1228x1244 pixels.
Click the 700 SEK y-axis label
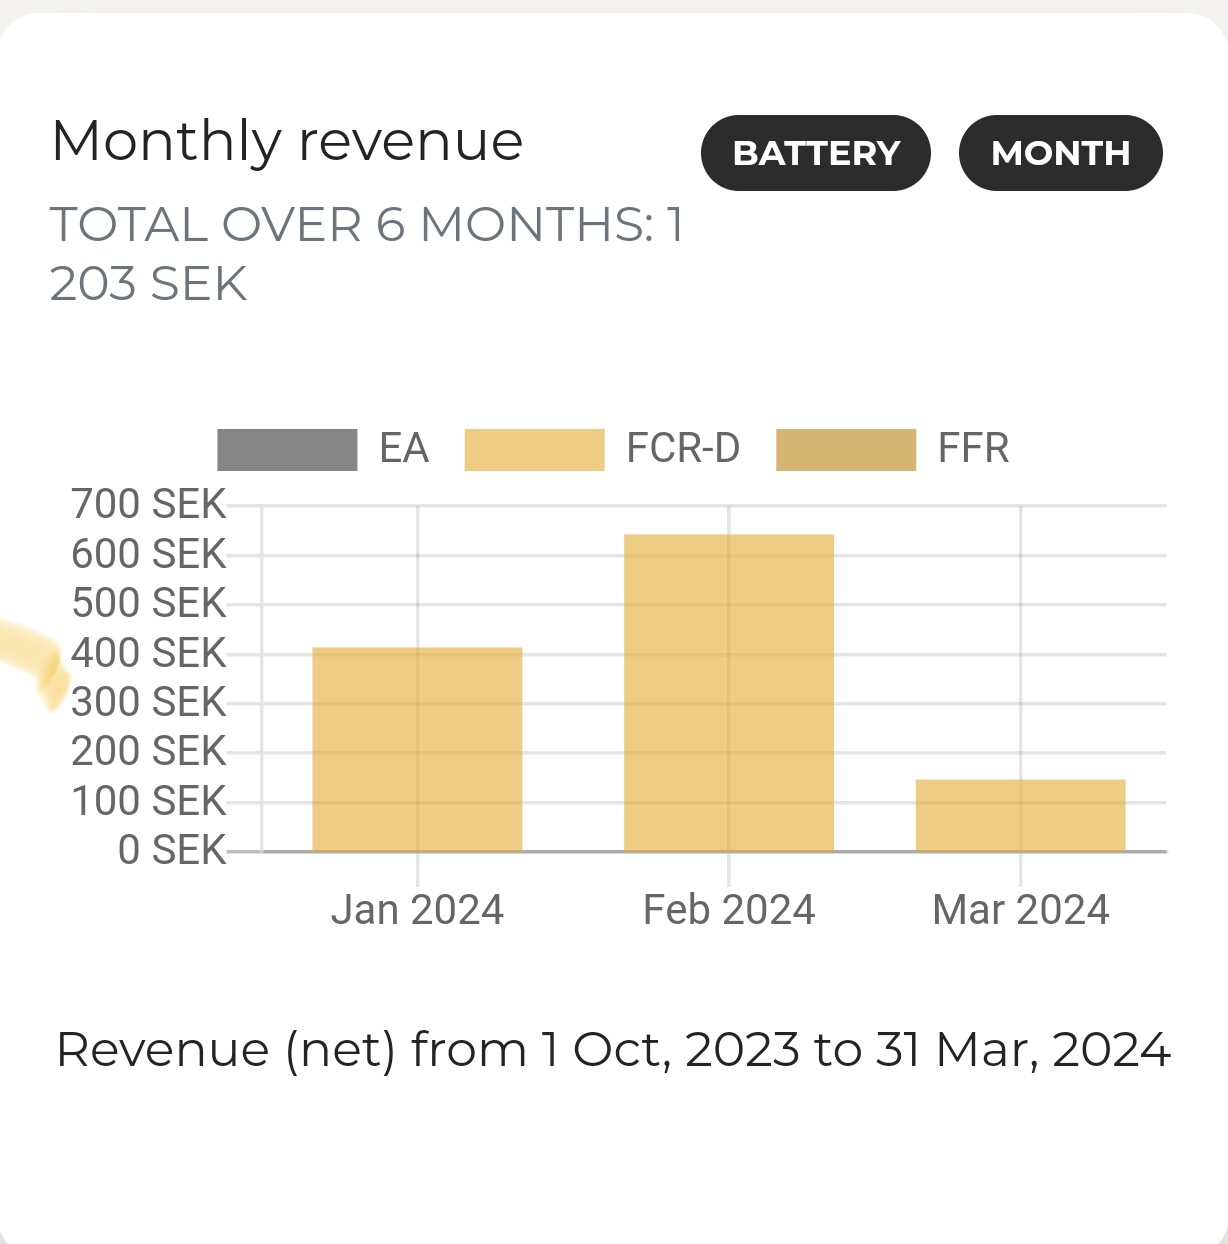click(x=149, y=505)
